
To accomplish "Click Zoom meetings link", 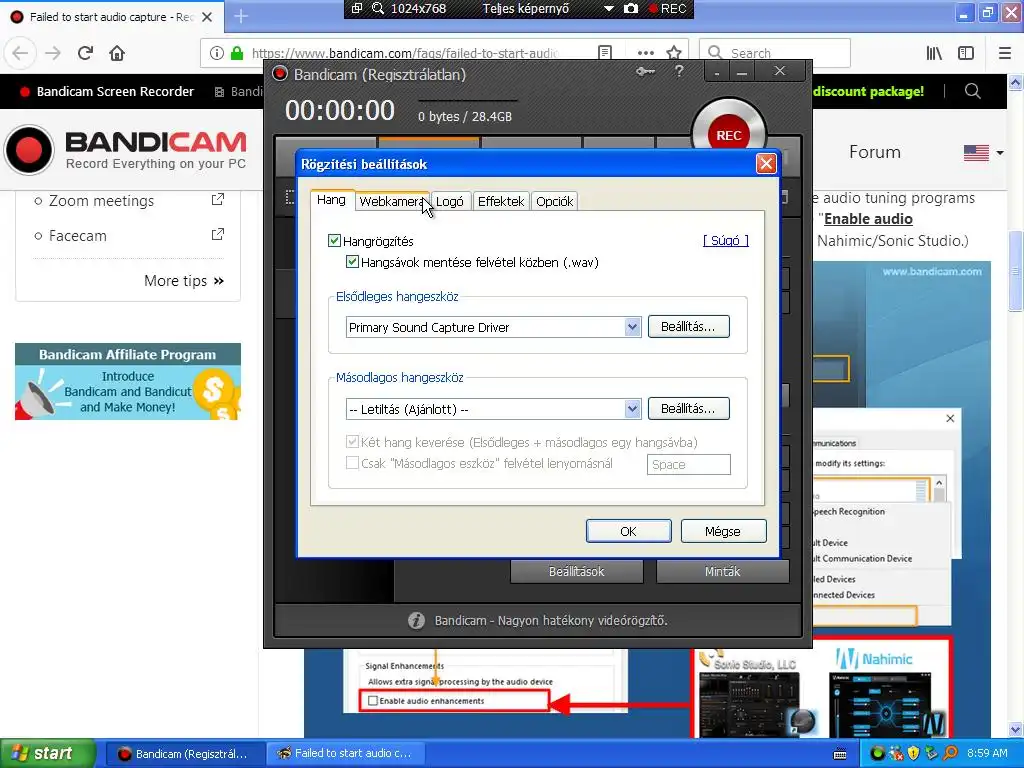I will pyautogui.click(x=101, y=200).
